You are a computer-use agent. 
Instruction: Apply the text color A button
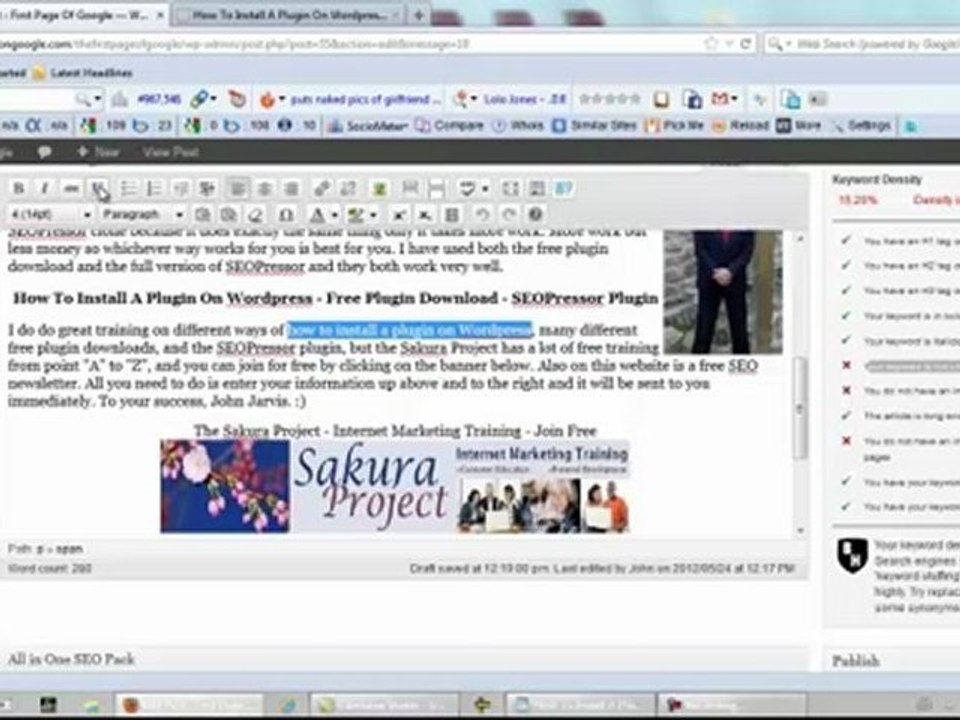pos(317,215)
